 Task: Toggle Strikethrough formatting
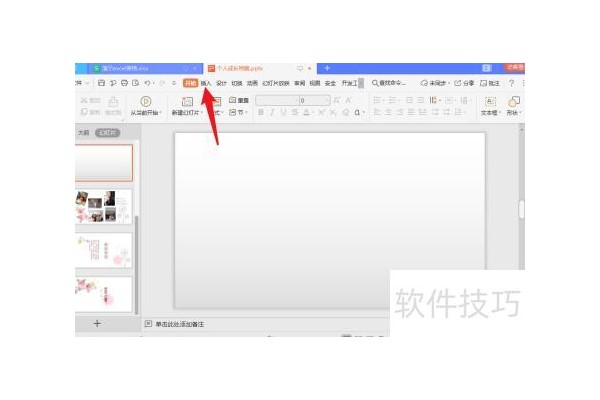pos(295,112)
